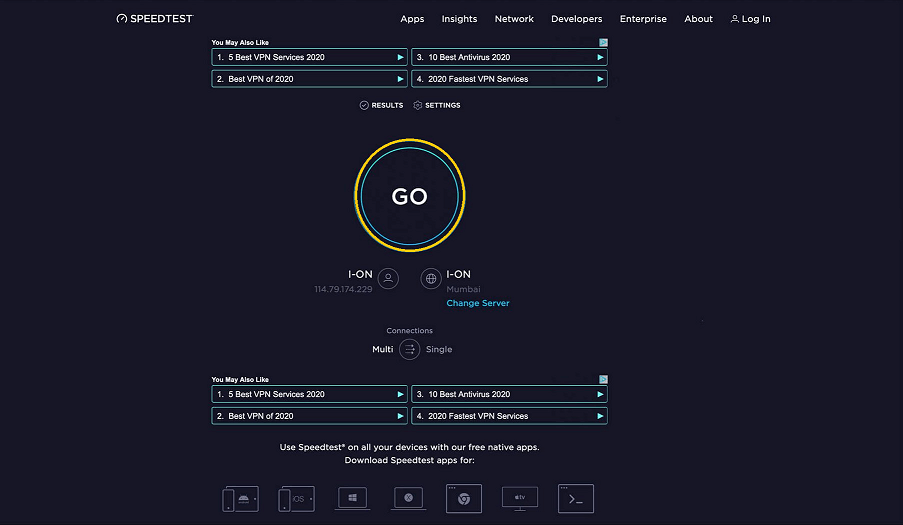Click the Windows app download icon
This screenshot has height=525, width=903.
(352, 498)
